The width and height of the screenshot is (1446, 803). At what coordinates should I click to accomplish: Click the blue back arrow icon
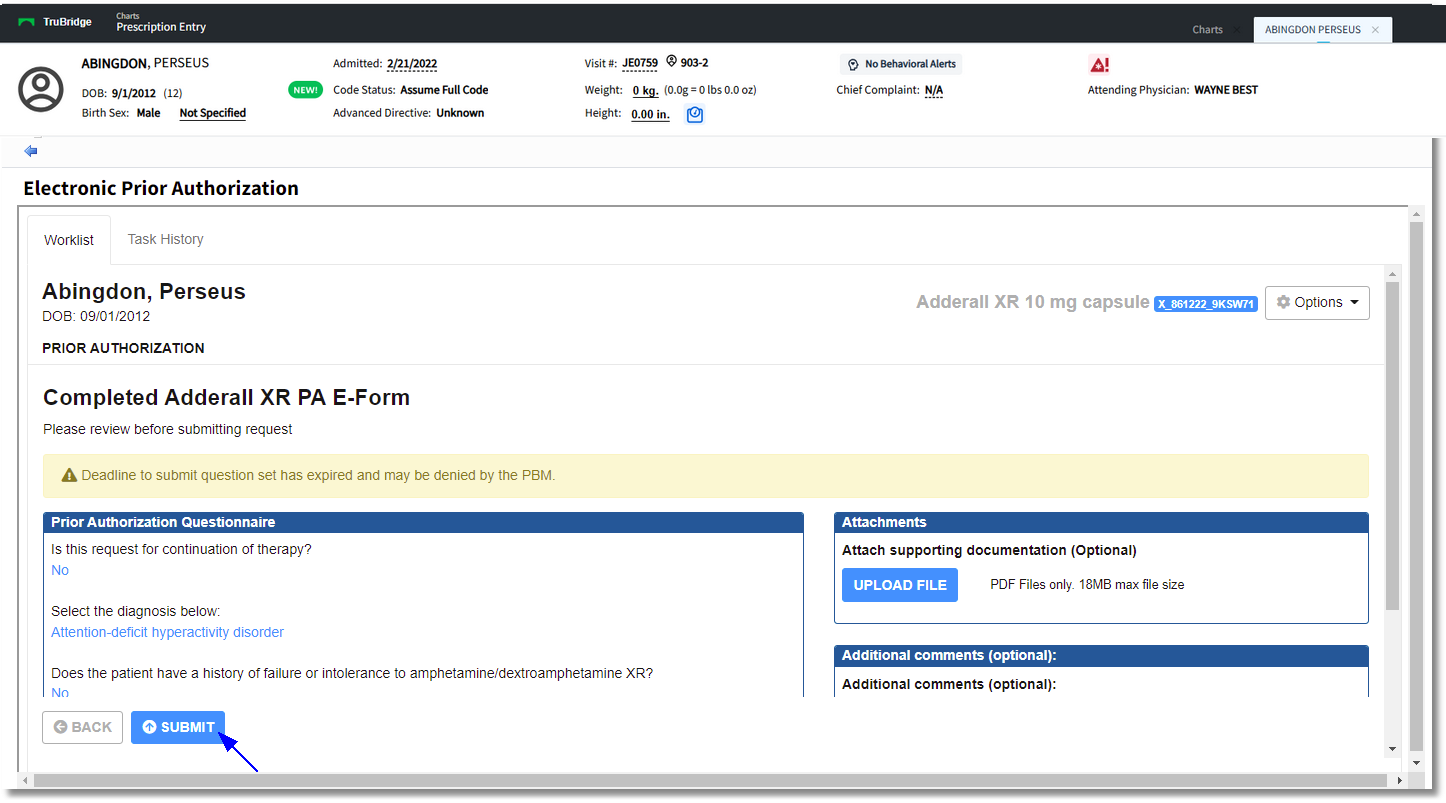[31, 151]
